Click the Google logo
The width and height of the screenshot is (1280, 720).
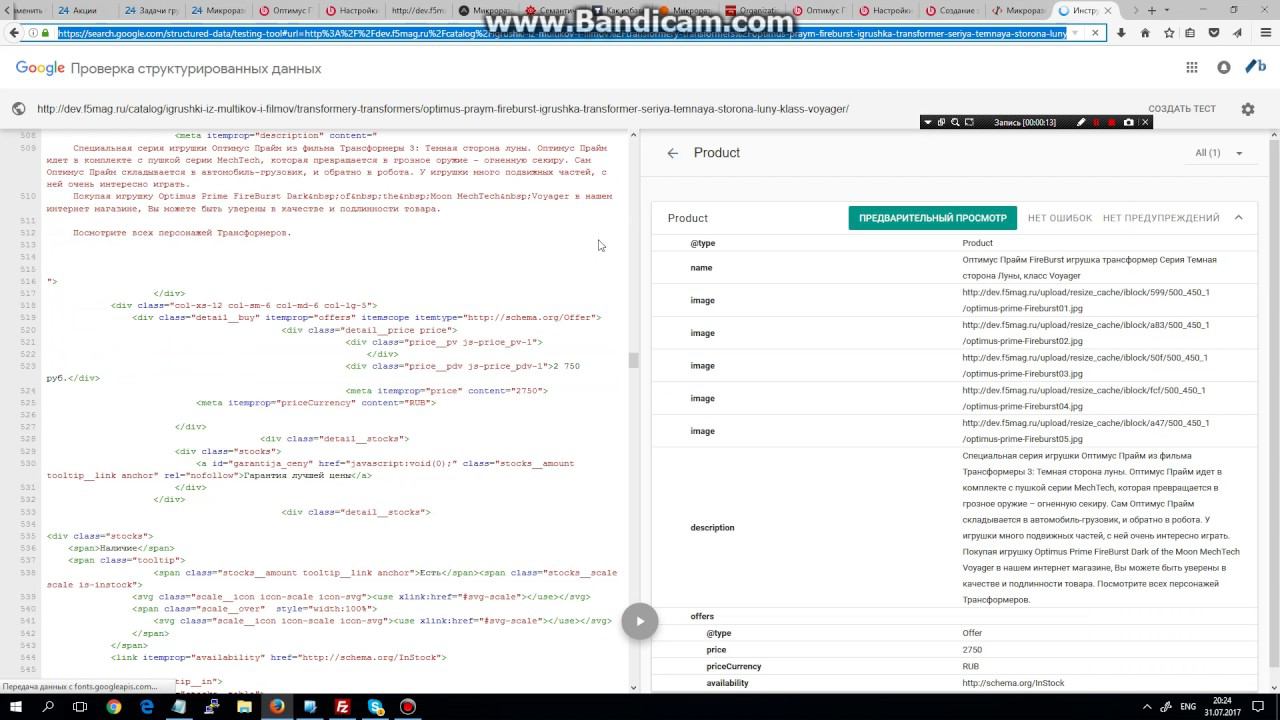pos(40,68)
